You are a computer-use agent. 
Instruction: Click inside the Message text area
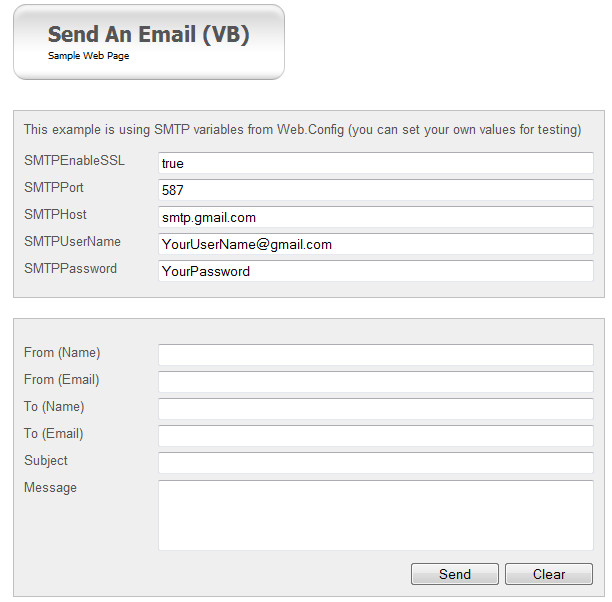[x=376, y=515]
